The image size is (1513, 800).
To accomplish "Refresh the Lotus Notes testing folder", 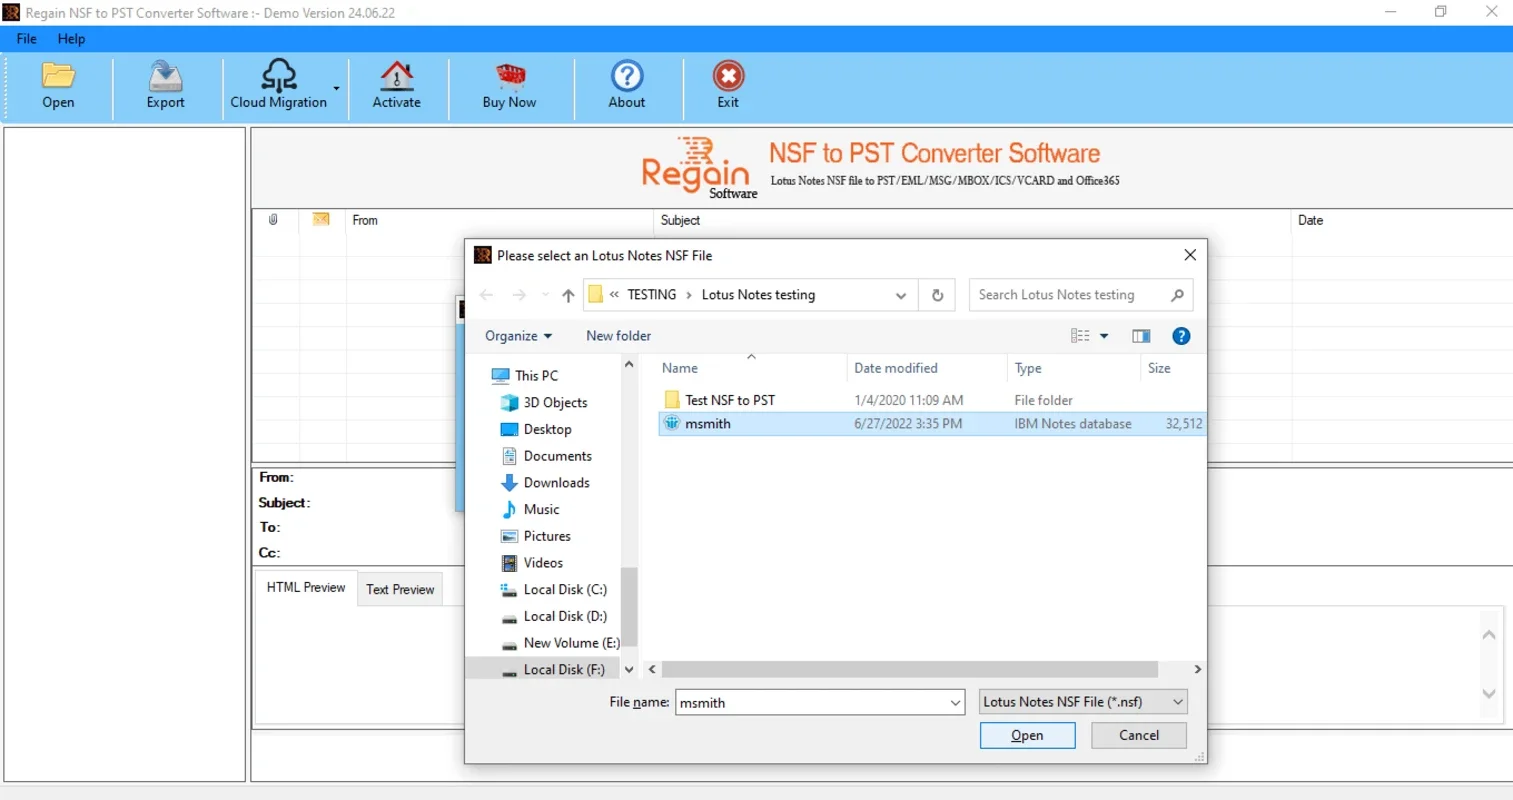I will tap(937, 295).
